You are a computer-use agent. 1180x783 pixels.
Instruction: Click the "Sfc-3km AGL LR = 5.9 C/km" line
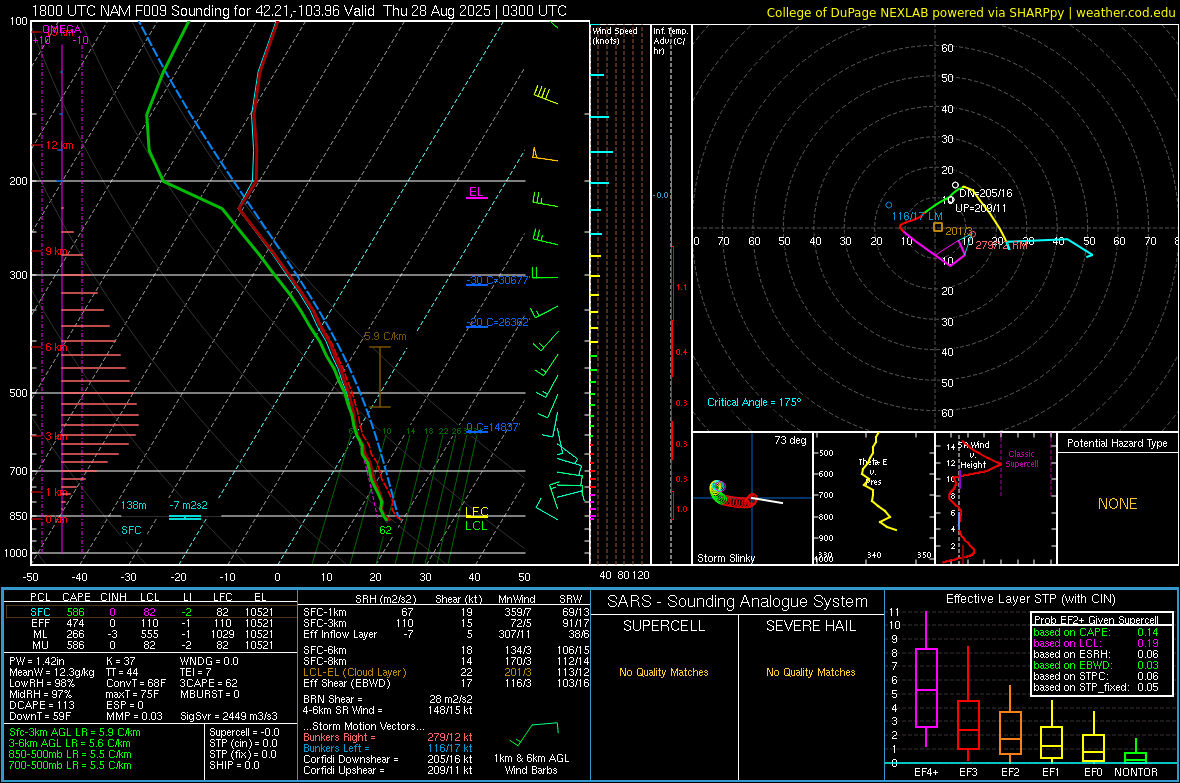(x=75, y=732)
